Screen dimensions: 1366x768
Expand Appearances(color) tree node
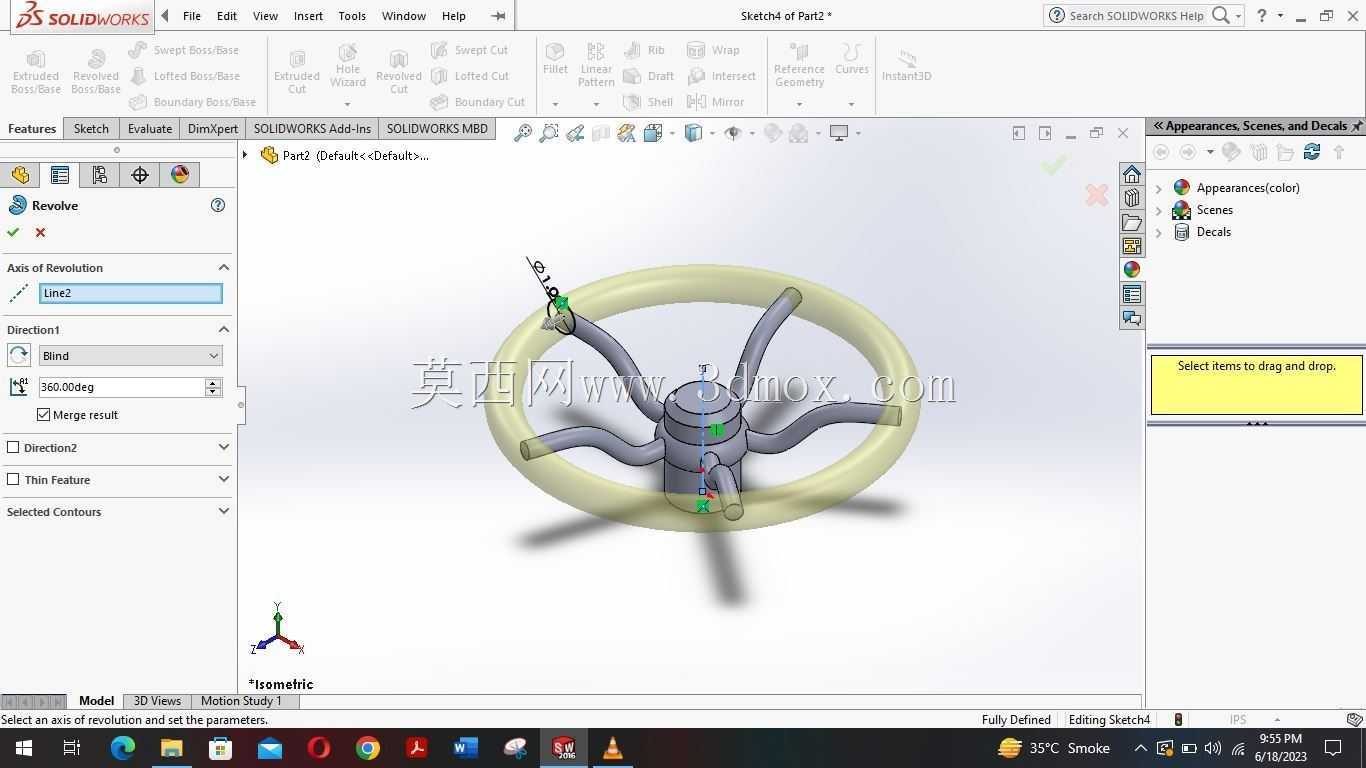(x=1159, y=188)
